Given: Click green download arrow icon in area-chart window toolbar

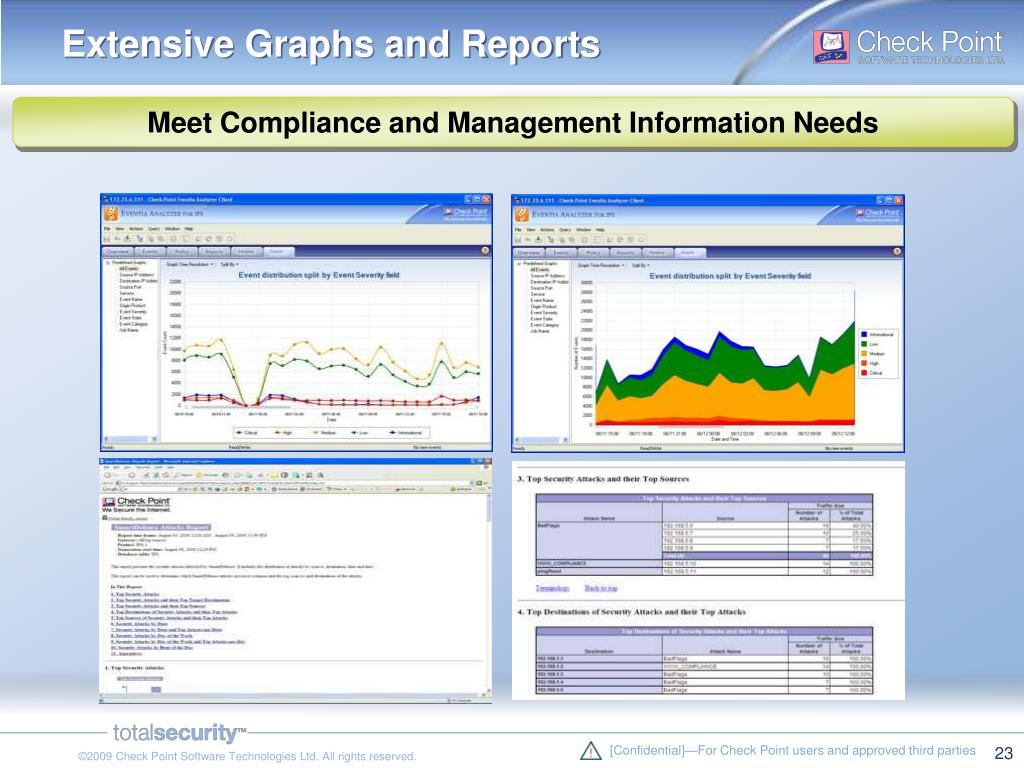Looking at the screenshot, I should coord(539,240).
